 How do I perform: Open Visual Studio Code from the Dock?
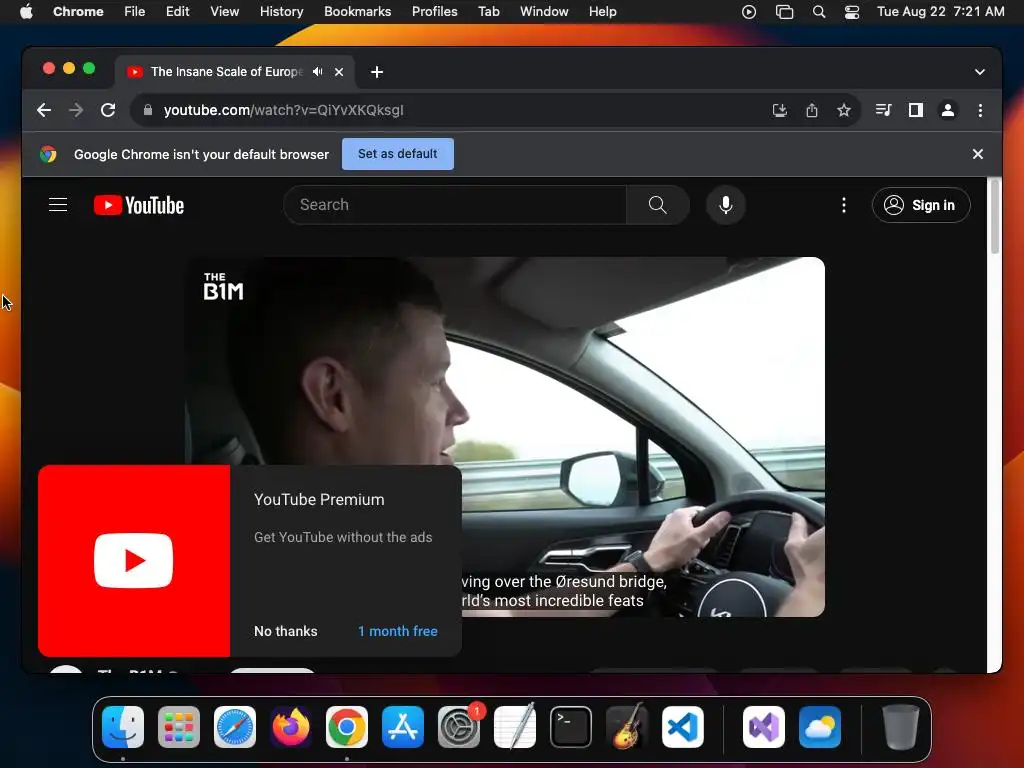683,727
